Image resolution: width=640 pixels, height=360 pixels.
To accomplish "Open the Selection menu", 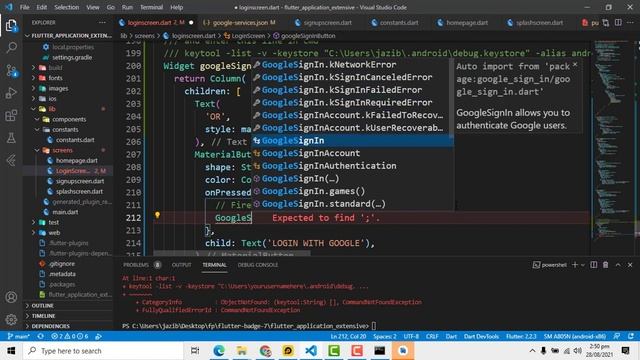I will (67, 7).
